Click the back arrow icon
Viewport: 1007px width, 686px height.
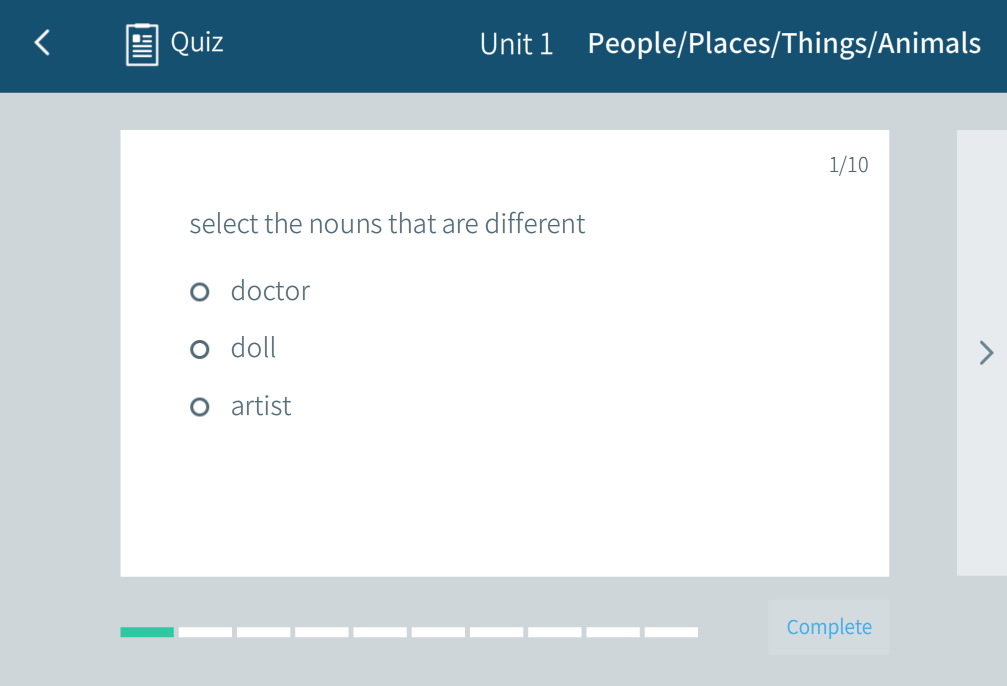coord(42,43)
